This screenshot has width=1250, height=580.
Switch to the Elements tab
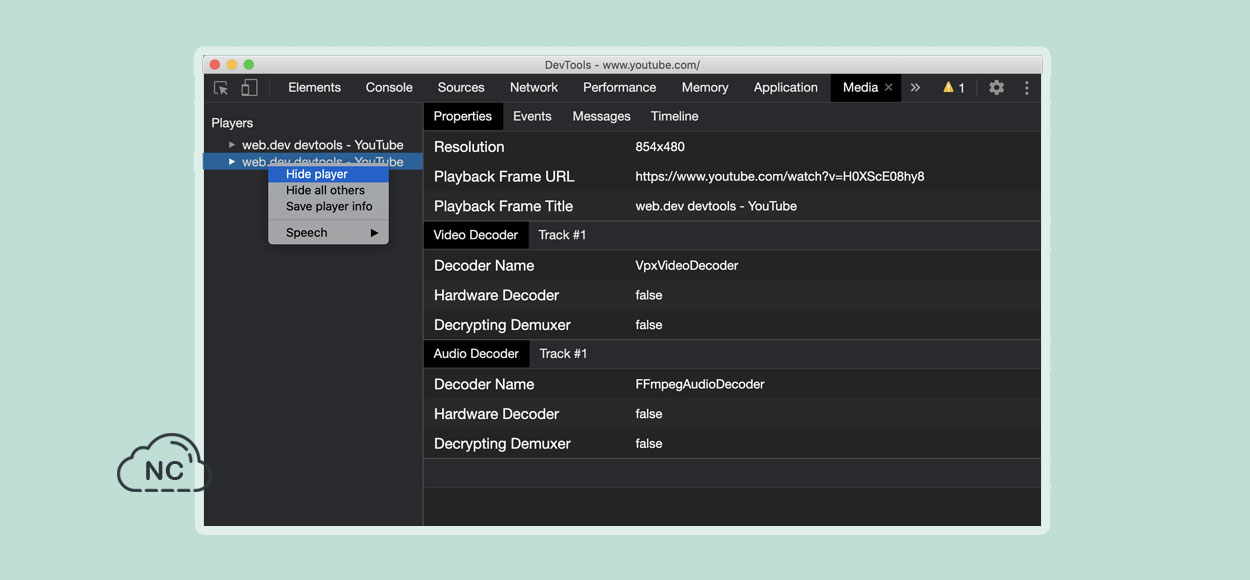314,88
